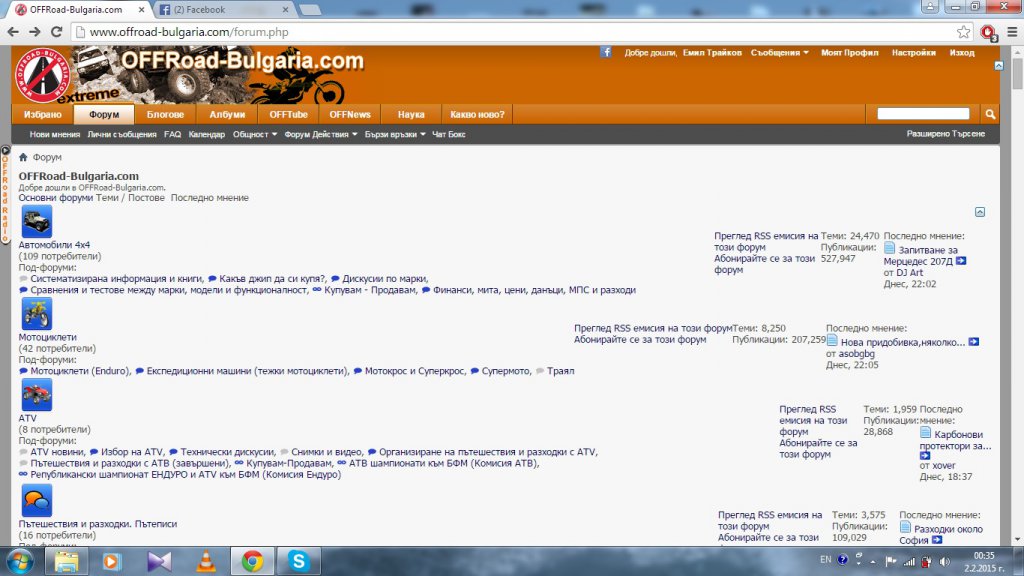Go to last post arrow next to Мерцедес 207Д
Image resolution: width=1024 pixels, height=576 pixels.
(x=961, y=261)
